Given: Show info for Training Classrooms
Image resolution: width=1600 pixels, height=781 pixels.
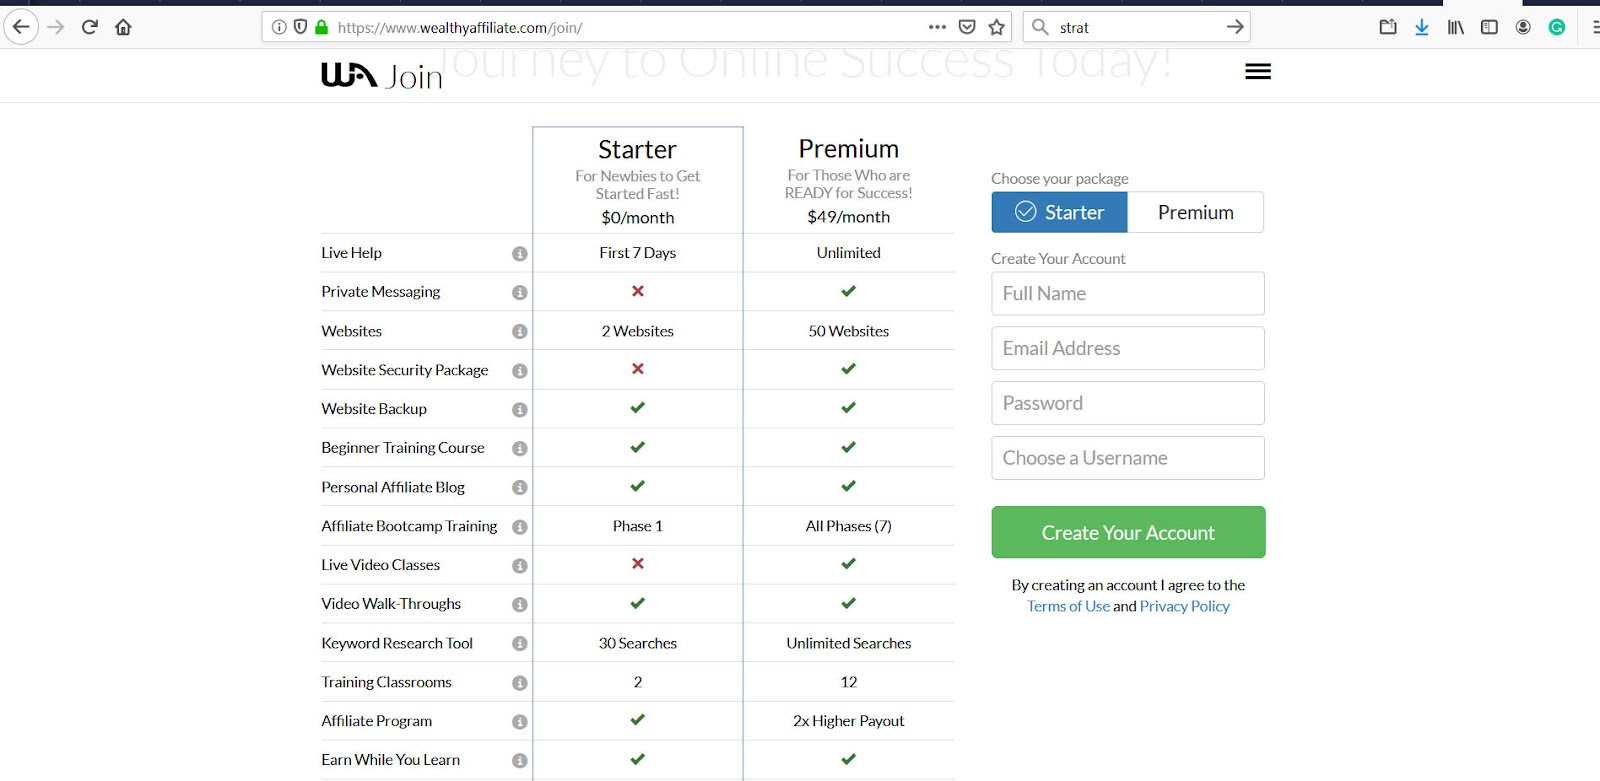Looking at the screenshot, I should pos(519,683).
